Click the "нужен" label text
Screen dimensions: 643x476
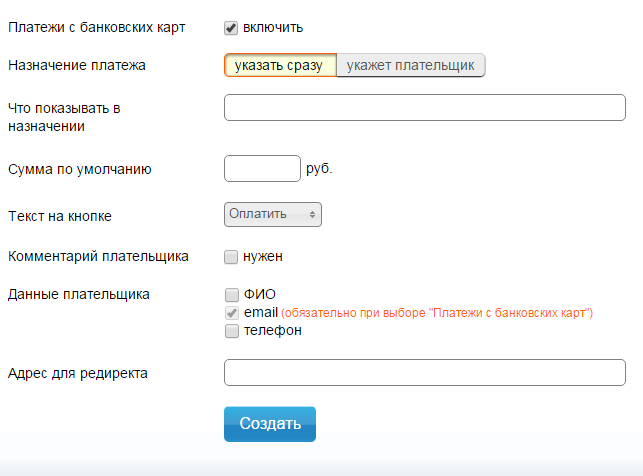263,257
